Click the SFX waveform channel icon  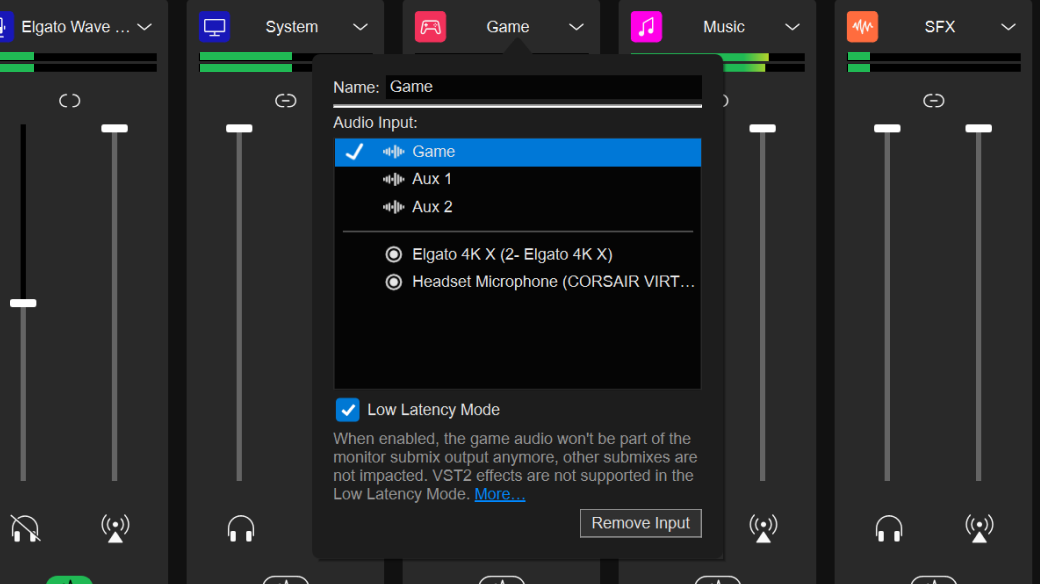pos(862,27)
